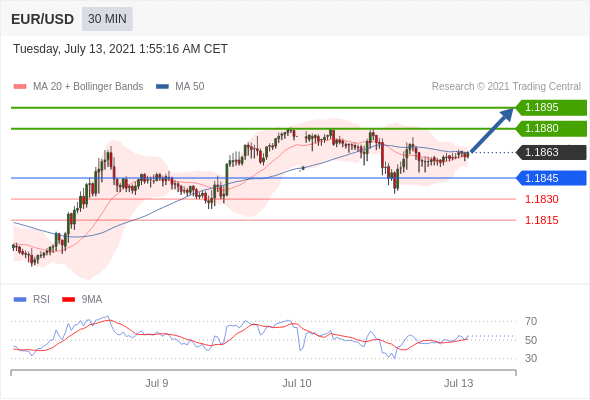The image size is (590, 400).
Task: Click the green 1.1880 resistance tag
Action: coord(551,128)
